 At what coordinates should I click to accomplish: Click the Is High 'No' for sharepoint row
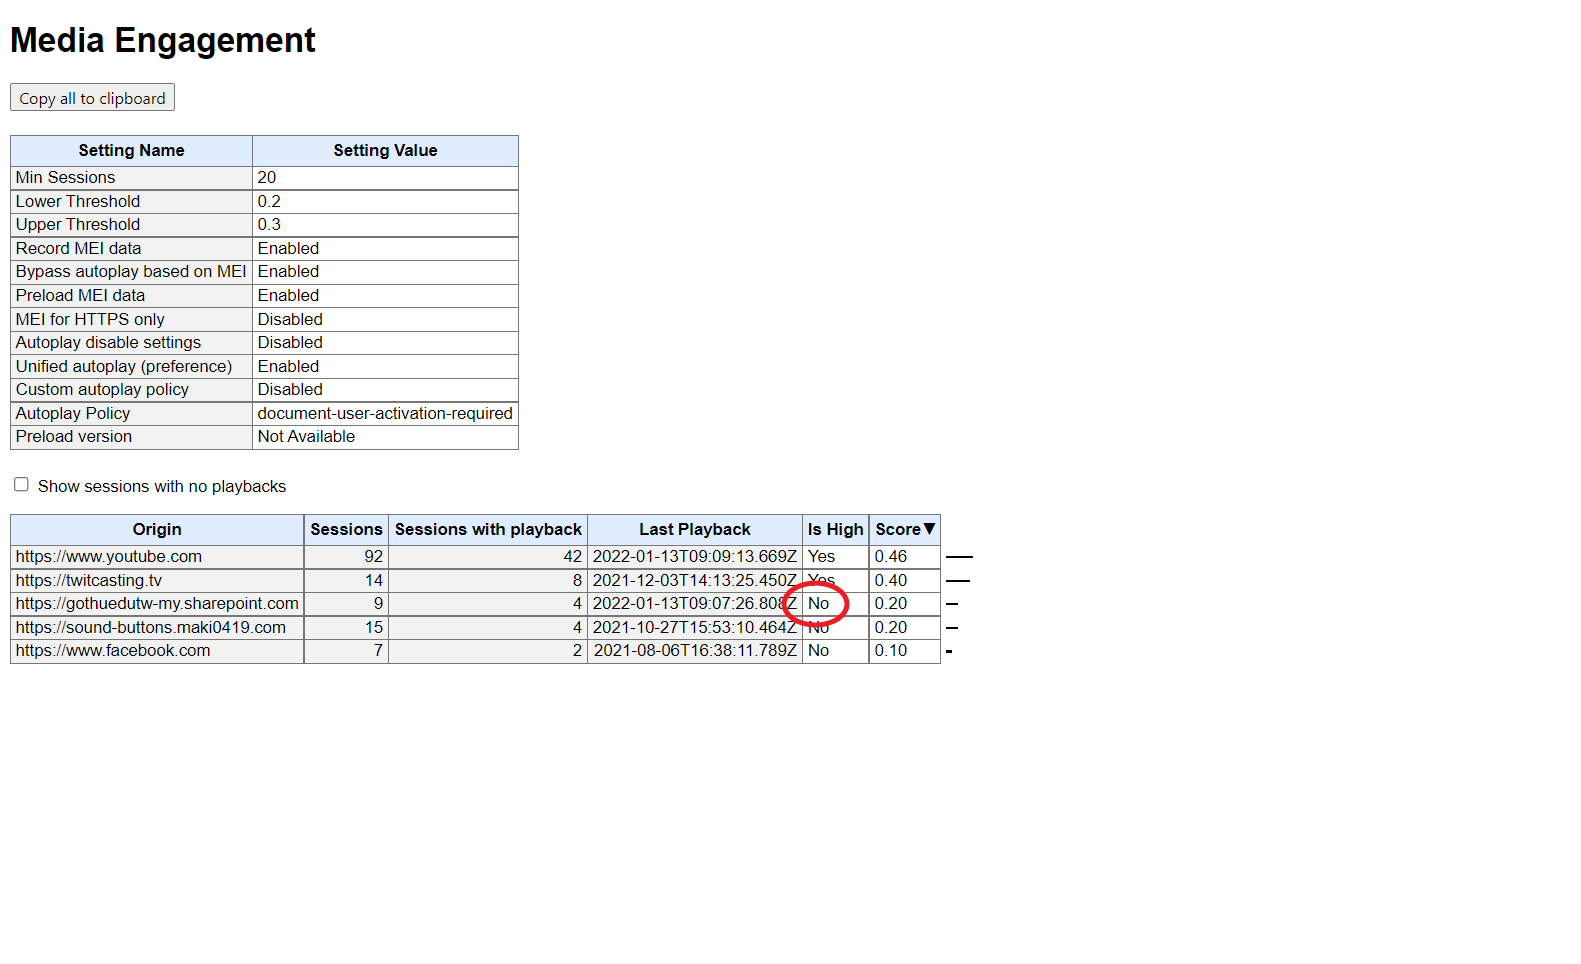tap(819, 604)
